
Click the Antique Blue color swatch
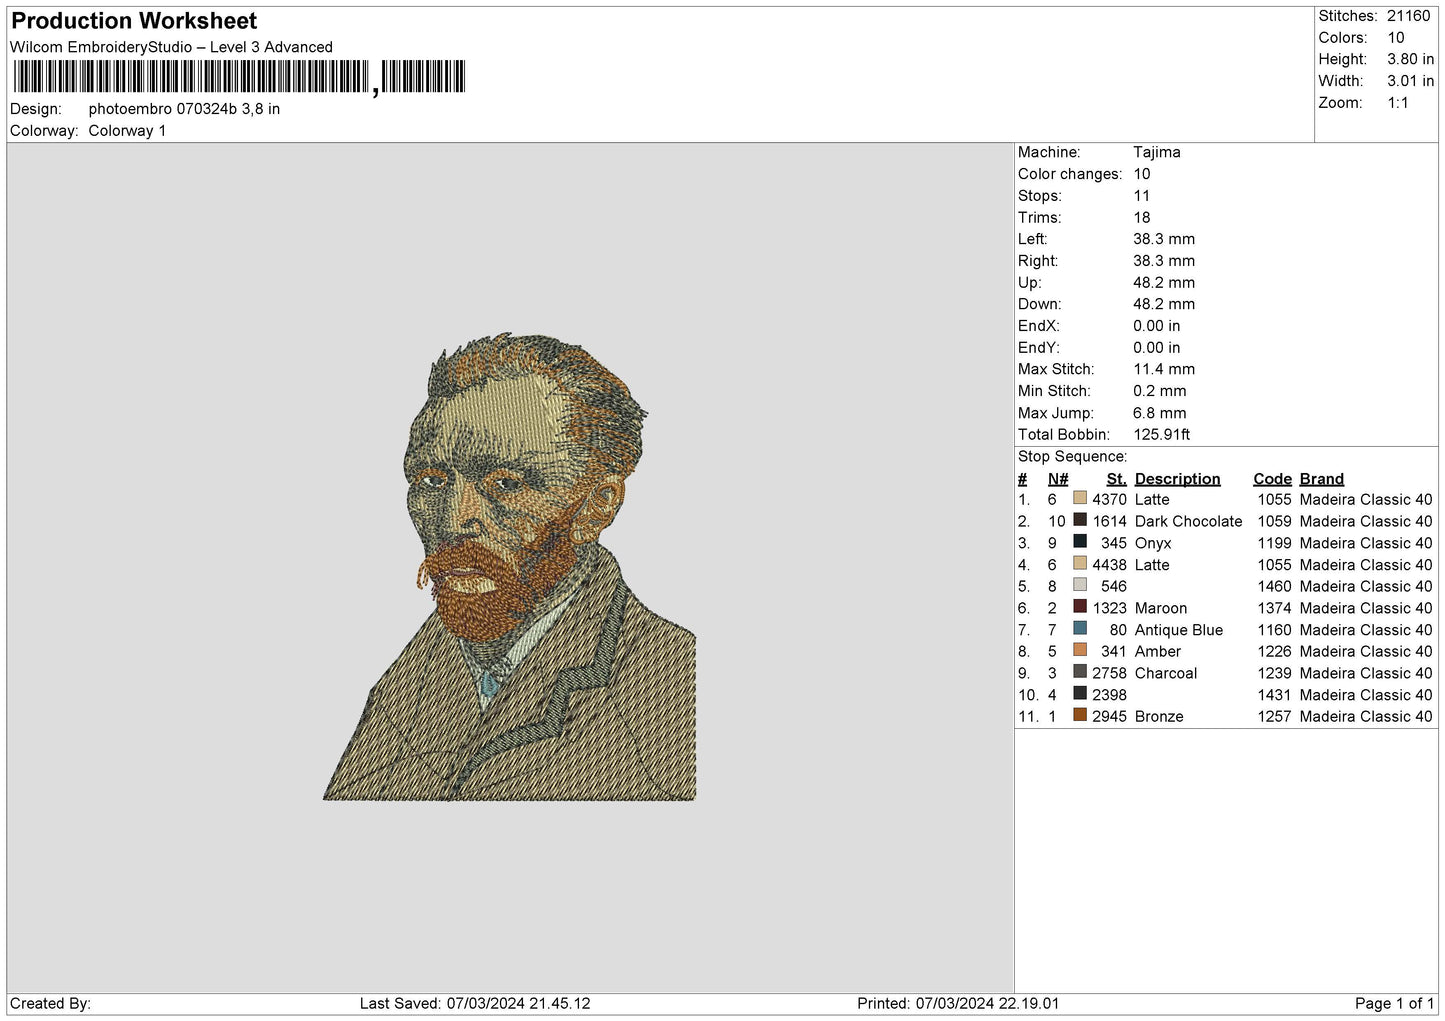[x=1080, y=629]
